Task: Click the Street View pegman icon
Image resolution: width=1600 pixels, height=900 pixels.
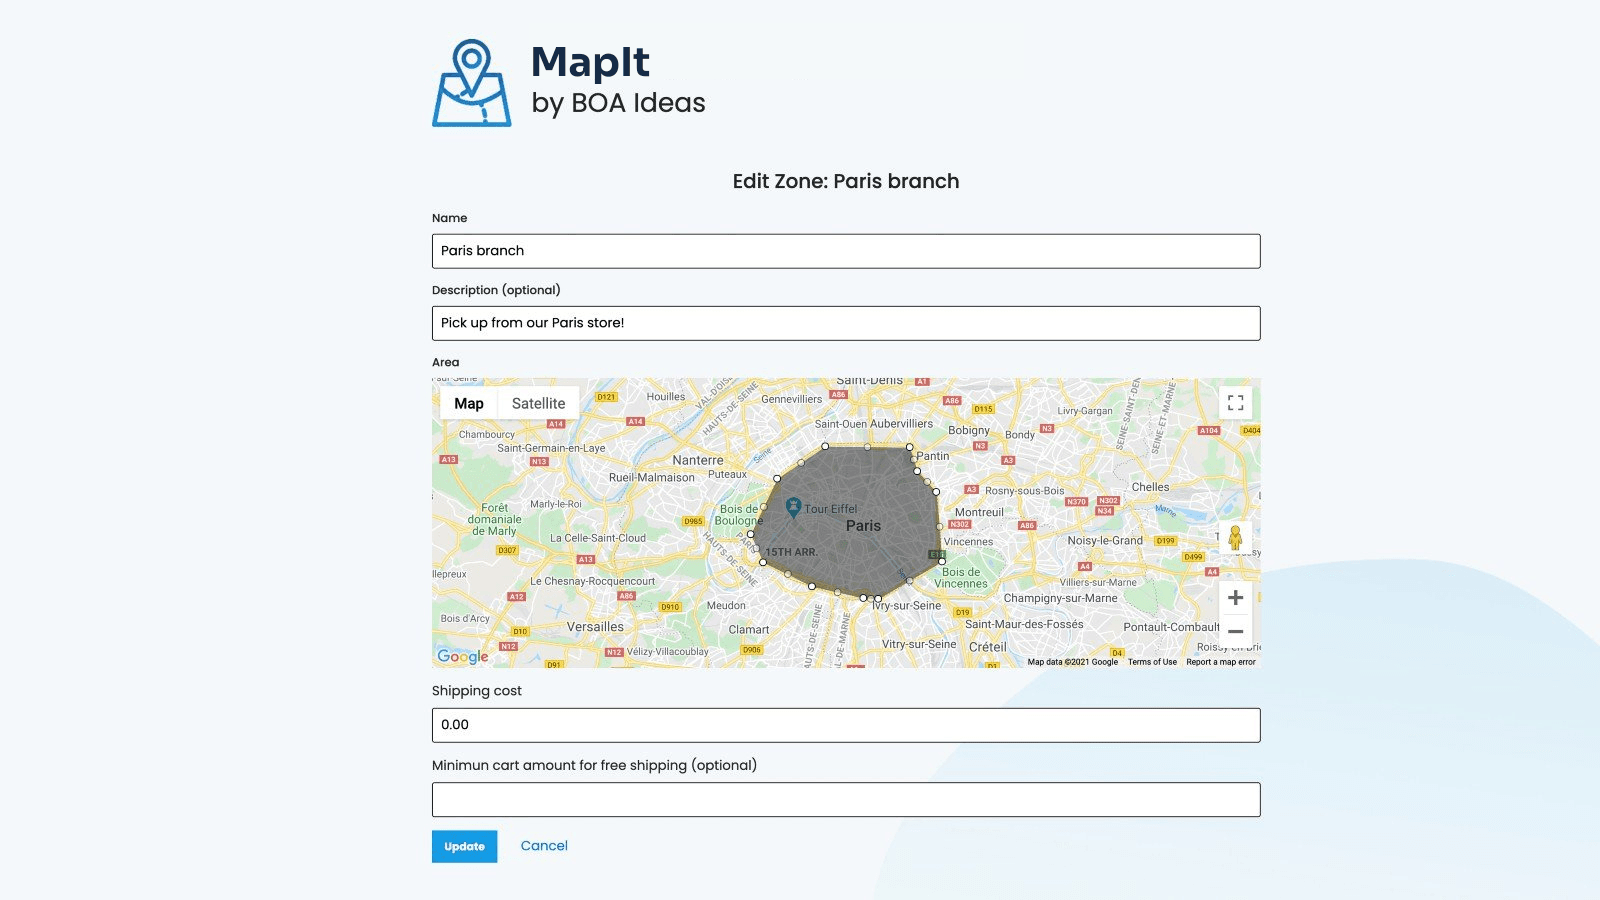Action: (1235, 538)
